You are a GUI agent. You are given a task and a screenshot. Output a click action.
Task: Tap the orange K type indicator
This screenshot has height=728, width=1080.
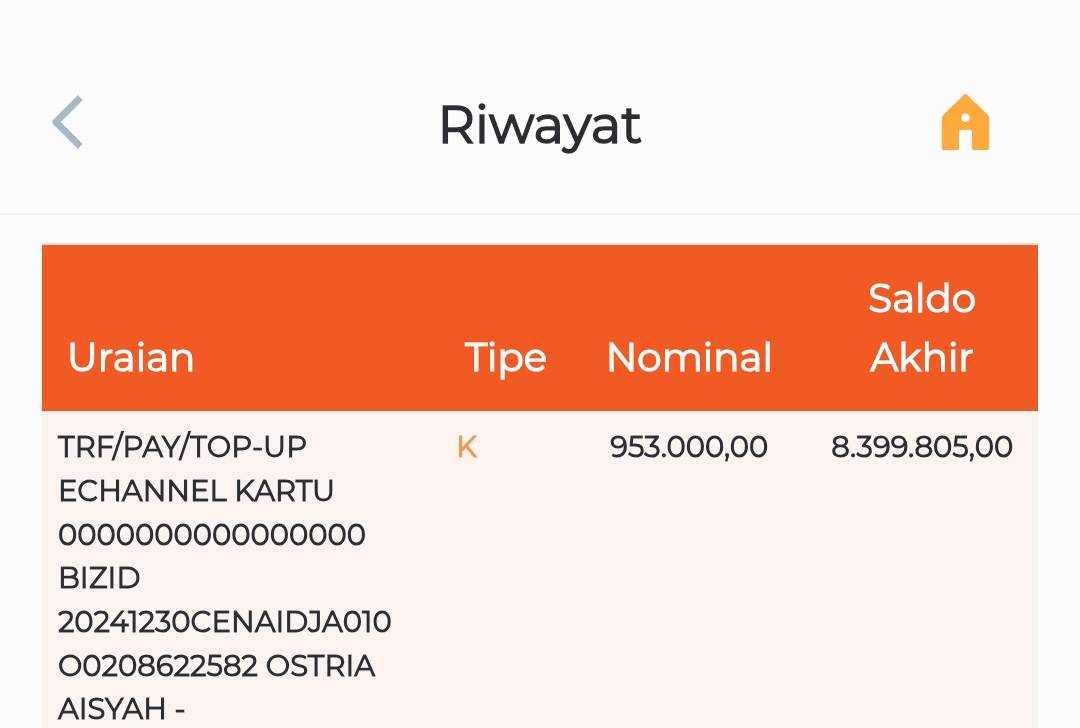click(467, 447)
